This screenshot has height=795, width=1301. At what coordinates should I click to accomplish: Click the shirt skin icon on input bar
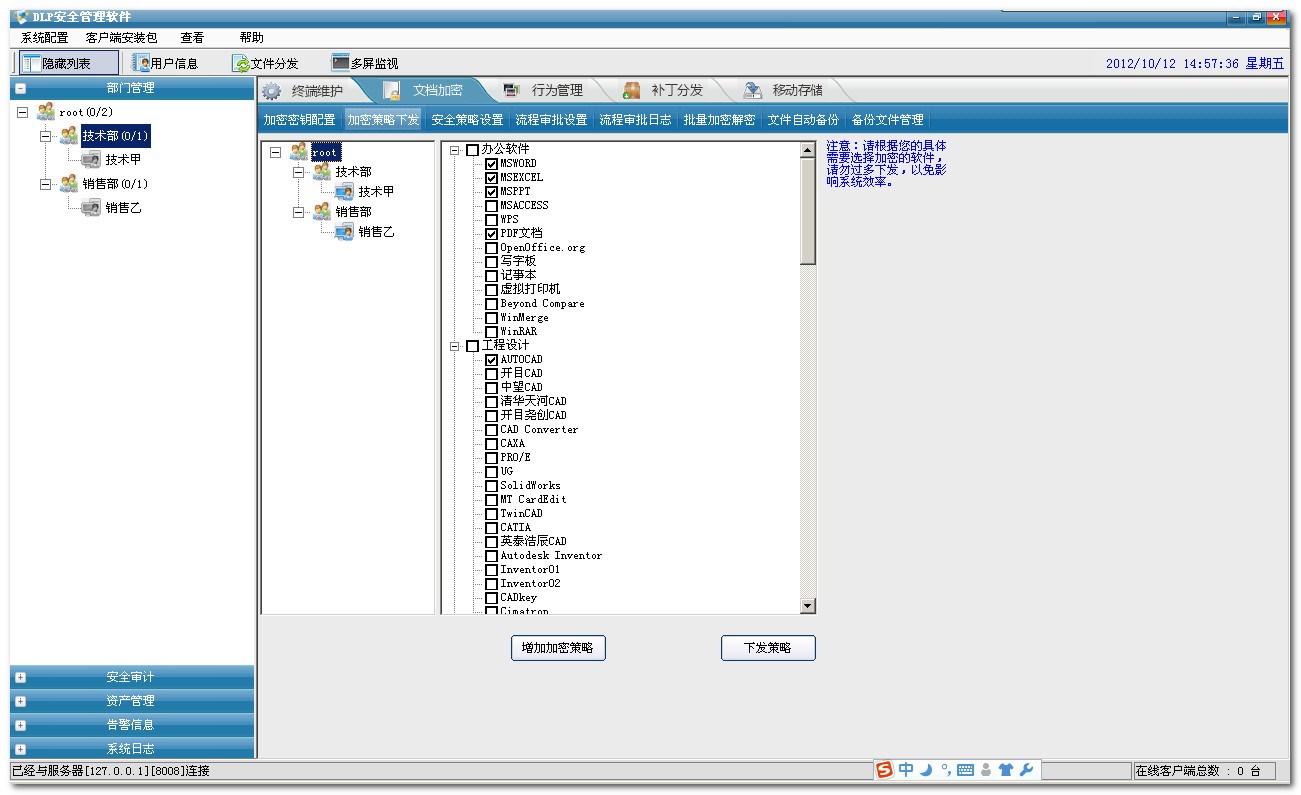point(1006,770)
